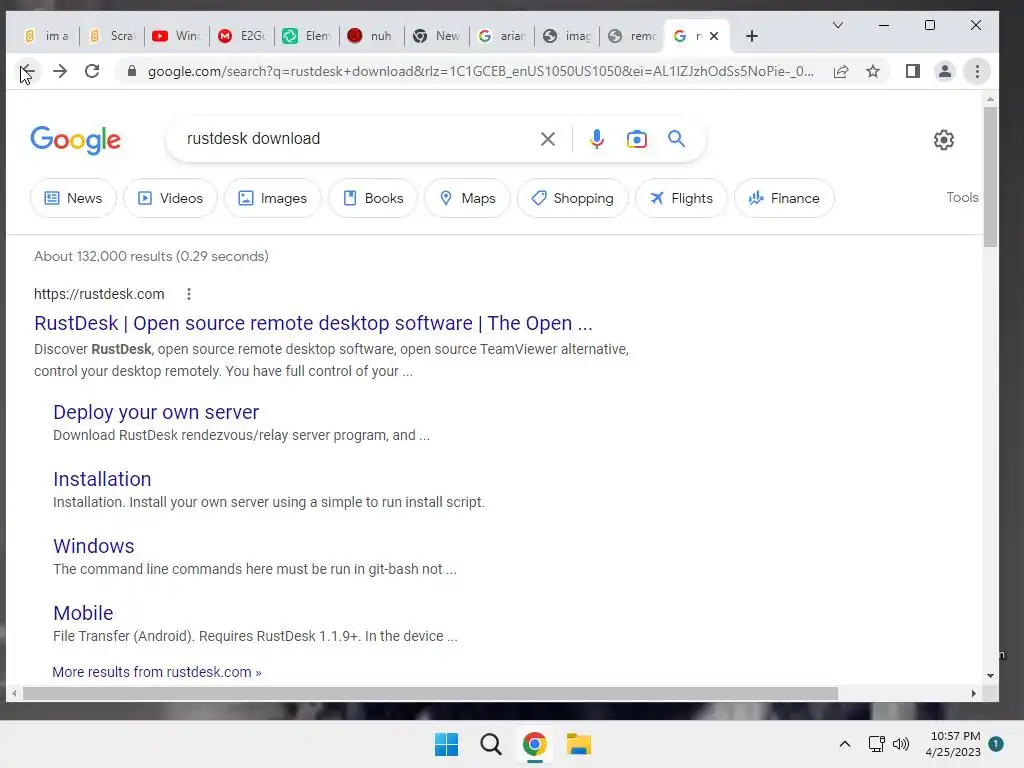
Task: Click the padlock site info icon
Action: pyautogui.click(x=132, y=71)
